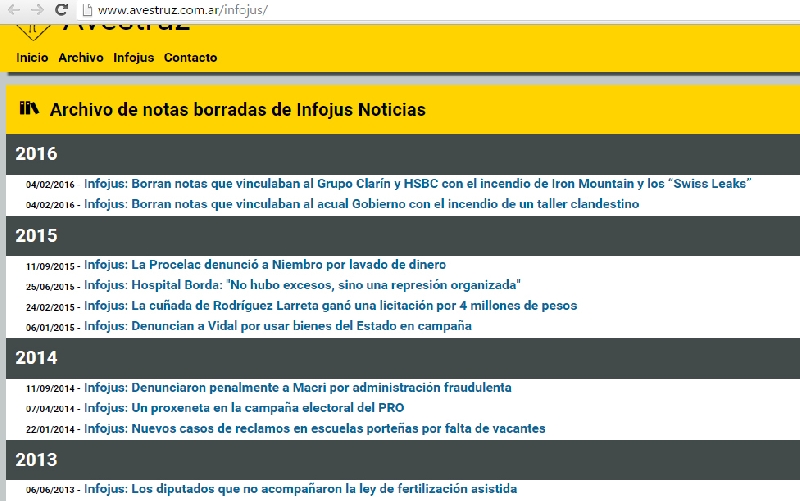800x501 pixels.
Task: Select Infojus in the navigation menu
Action: (133, 58)
